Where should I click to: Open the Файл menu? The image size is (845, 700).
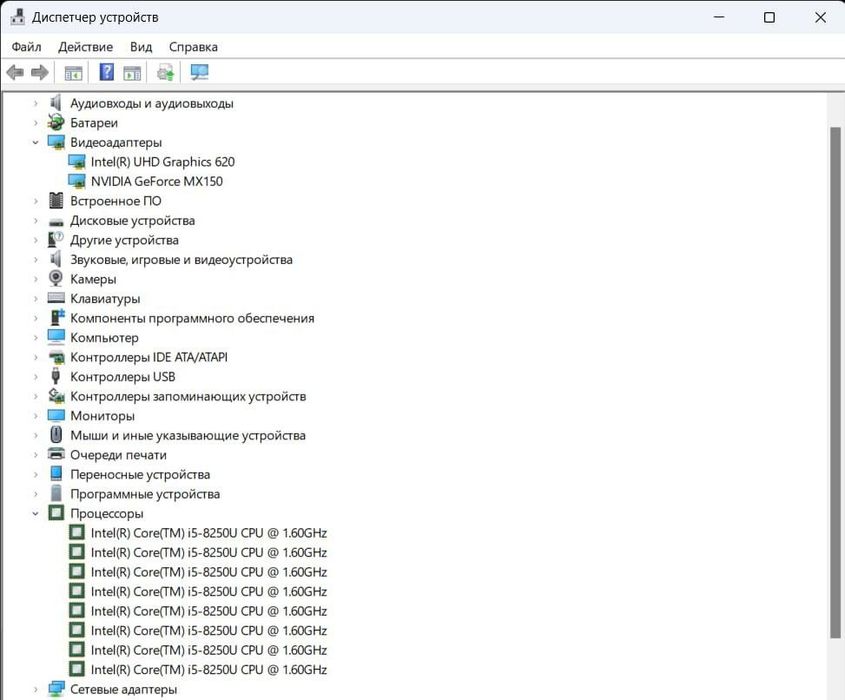(x=26, y=47)
